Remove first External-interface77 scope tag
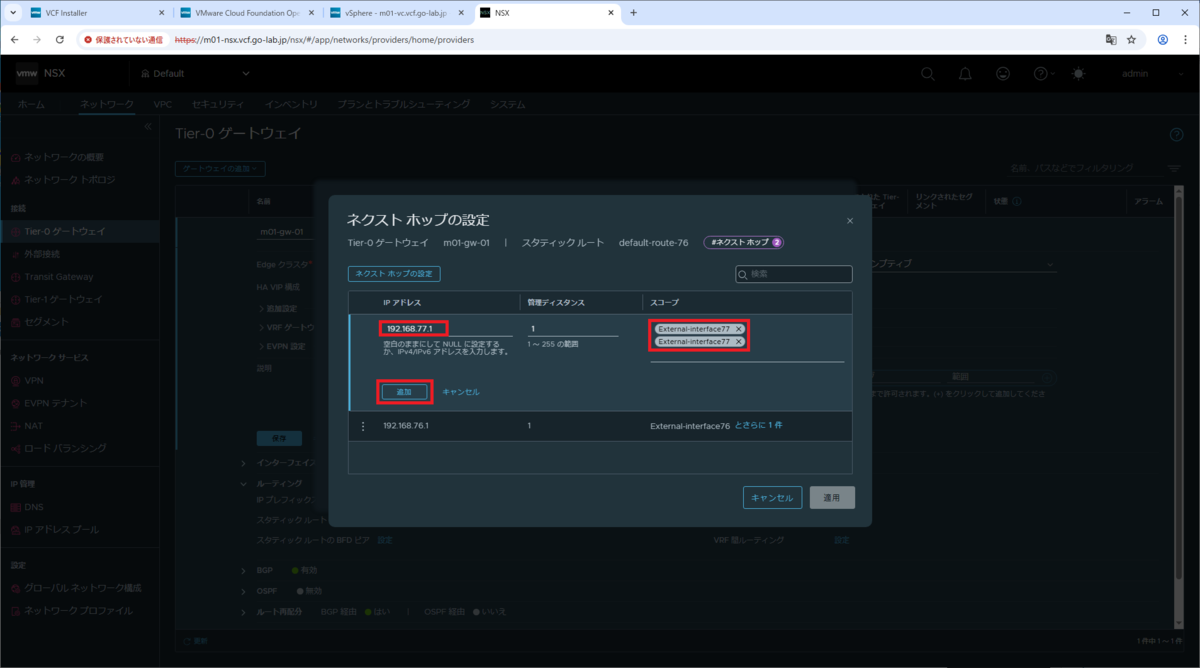 tap(739, 329)
